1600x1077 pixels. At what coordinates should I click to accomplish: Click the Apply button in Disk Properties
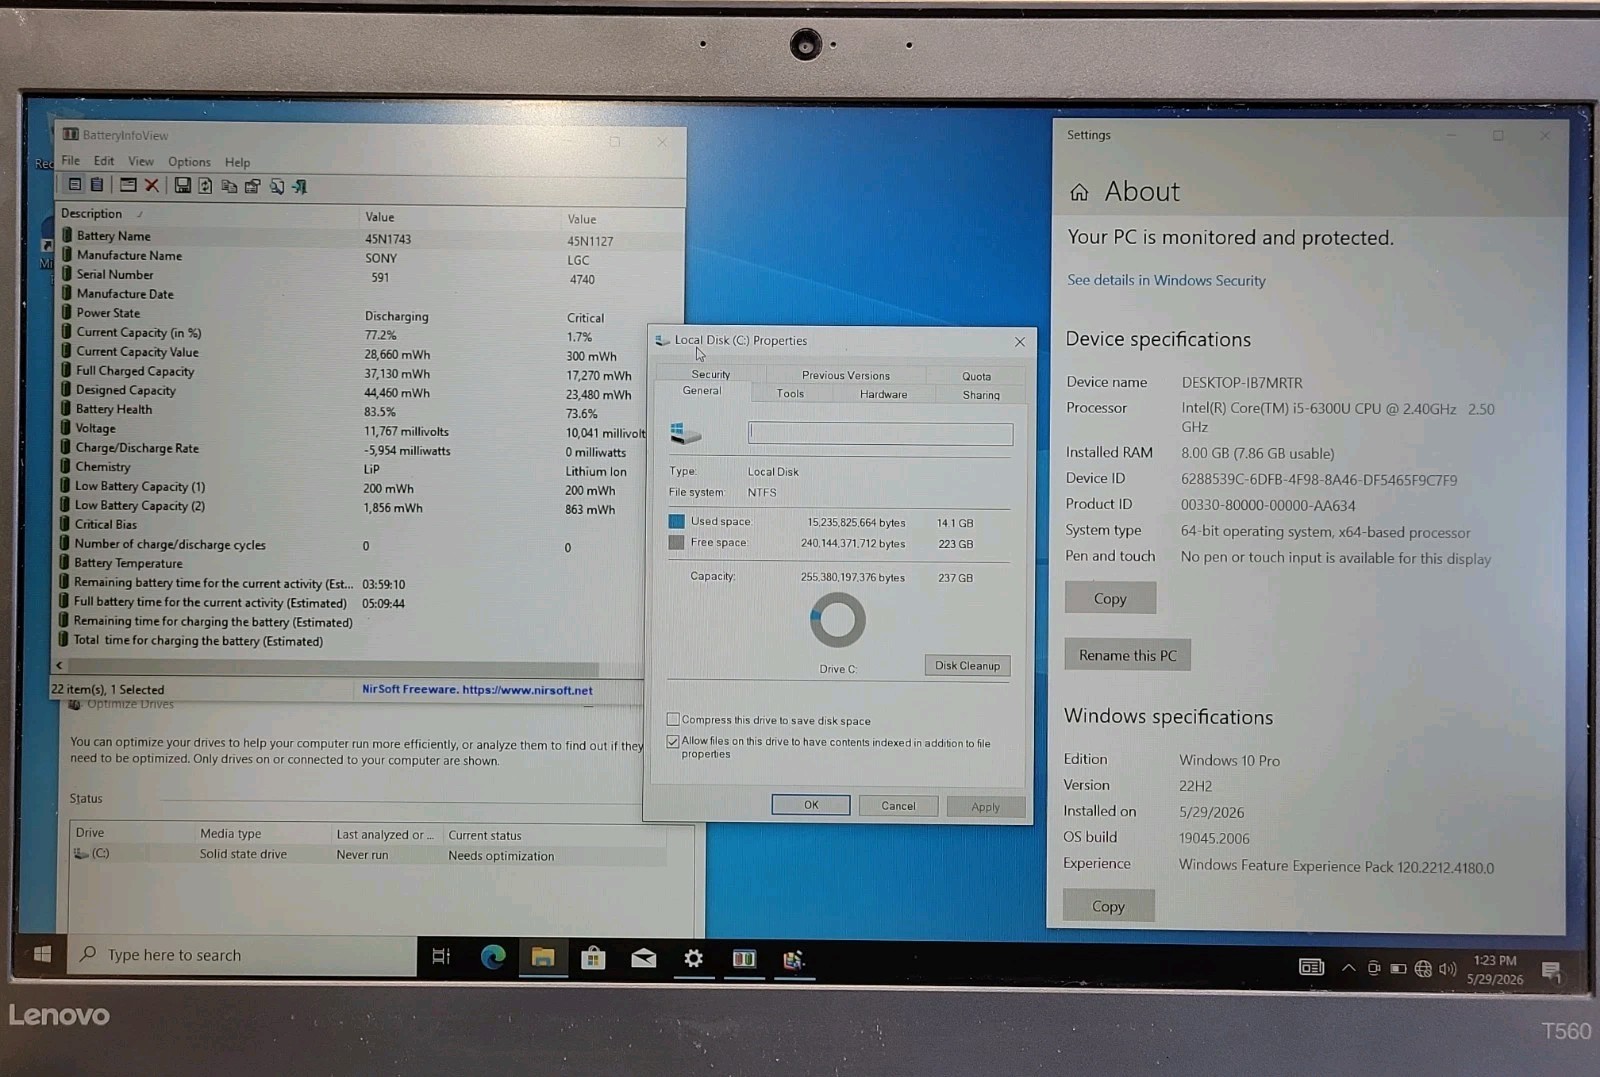985,807
